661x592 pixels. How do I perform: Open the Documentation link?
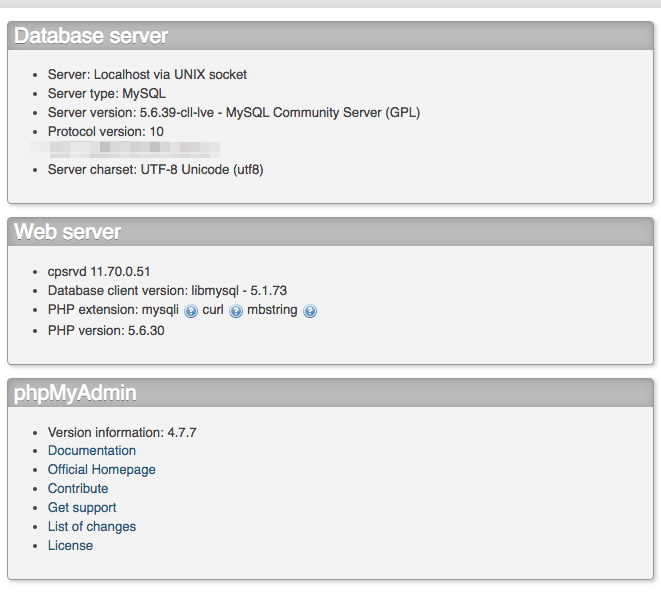tap(92, 450)
